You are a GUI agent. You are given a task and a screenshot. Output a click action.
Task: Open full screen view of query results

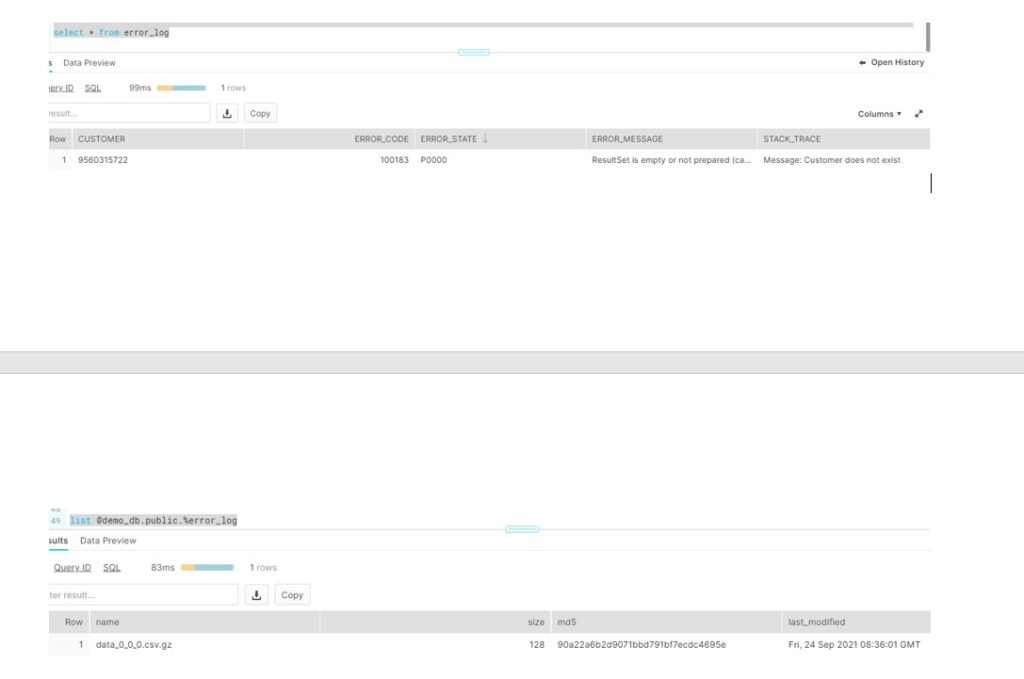pos(919,113)
